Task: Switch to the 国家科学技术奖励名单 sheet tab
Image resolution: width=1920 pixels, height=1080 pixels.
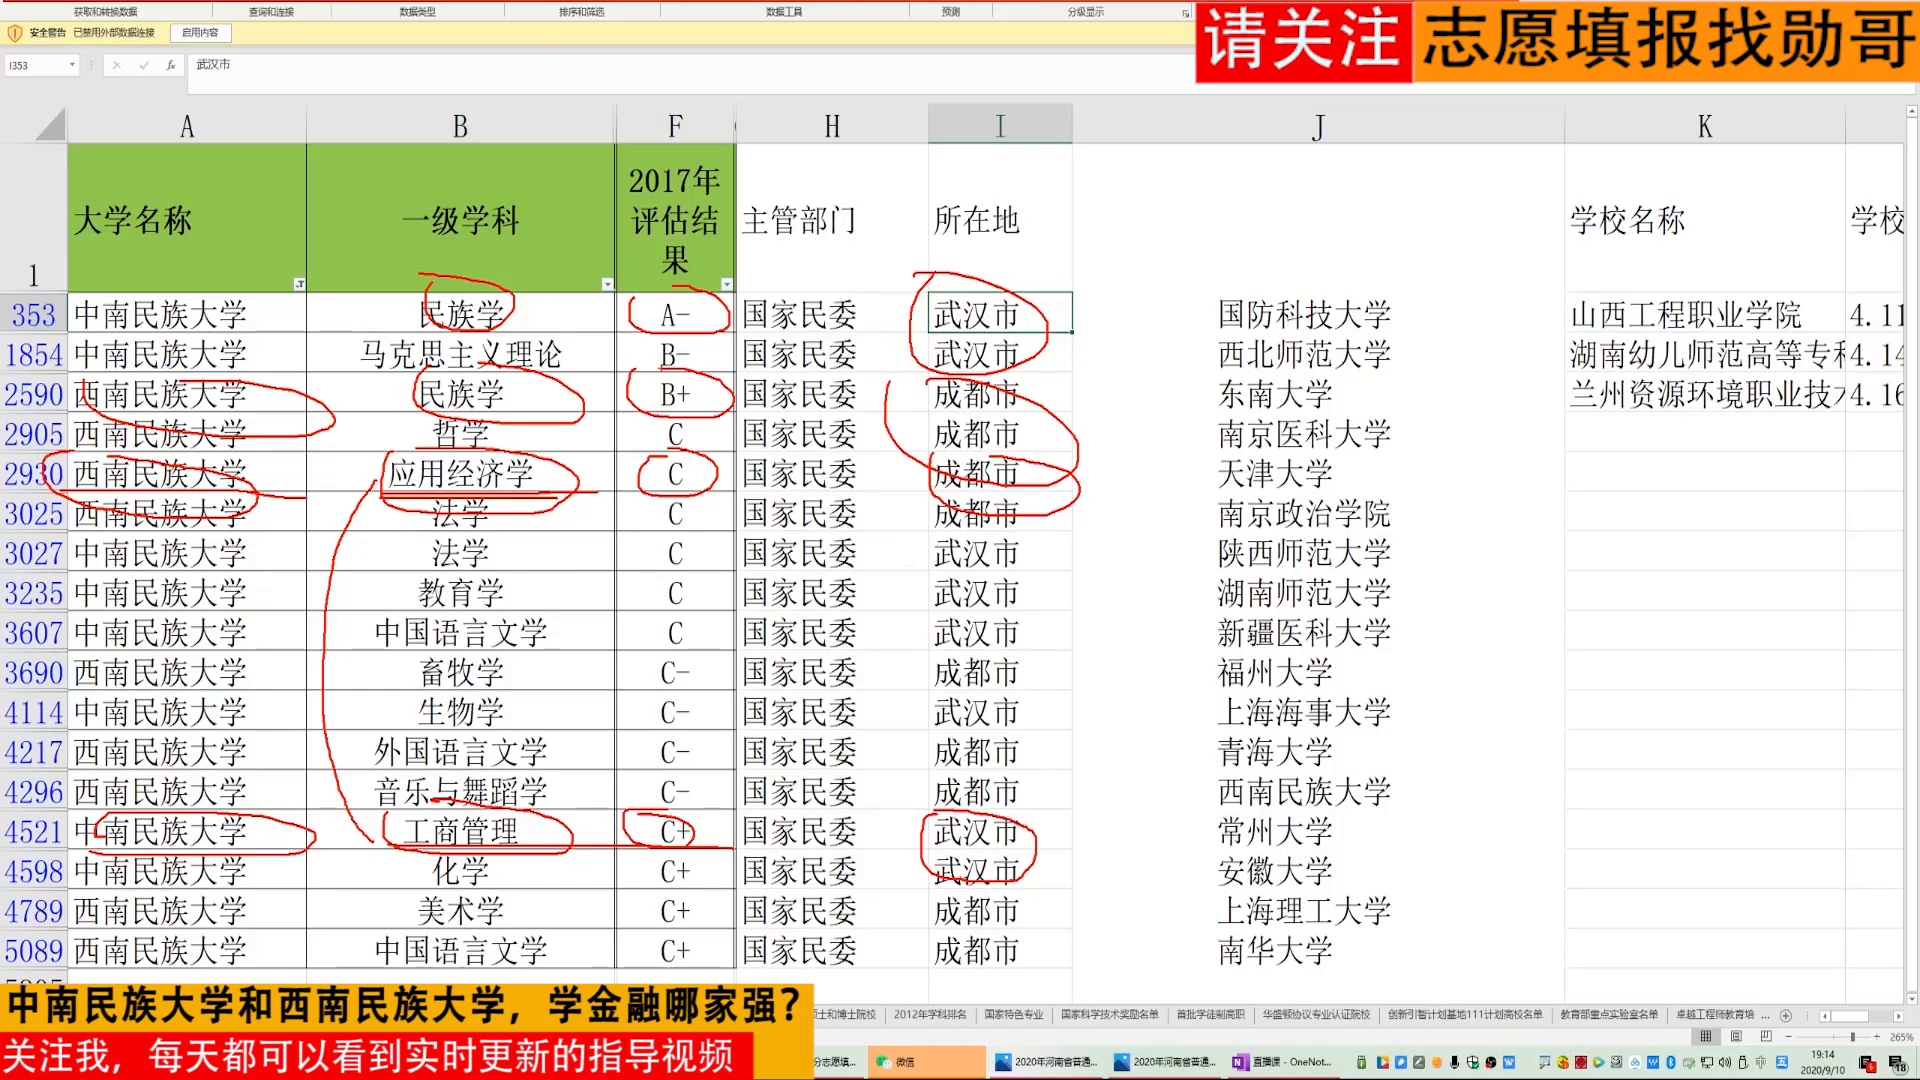Action: pos(1109,1015)
